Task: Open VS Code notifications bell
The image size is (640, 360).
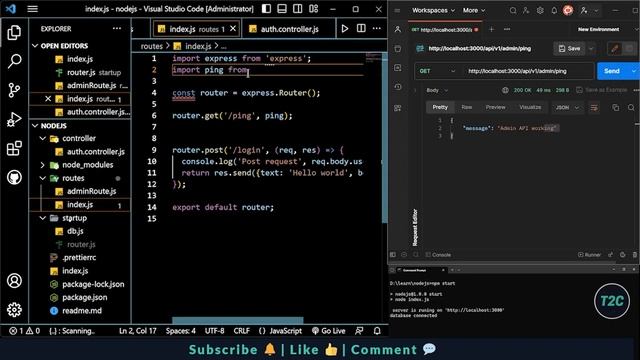Action: coord(377,331)
